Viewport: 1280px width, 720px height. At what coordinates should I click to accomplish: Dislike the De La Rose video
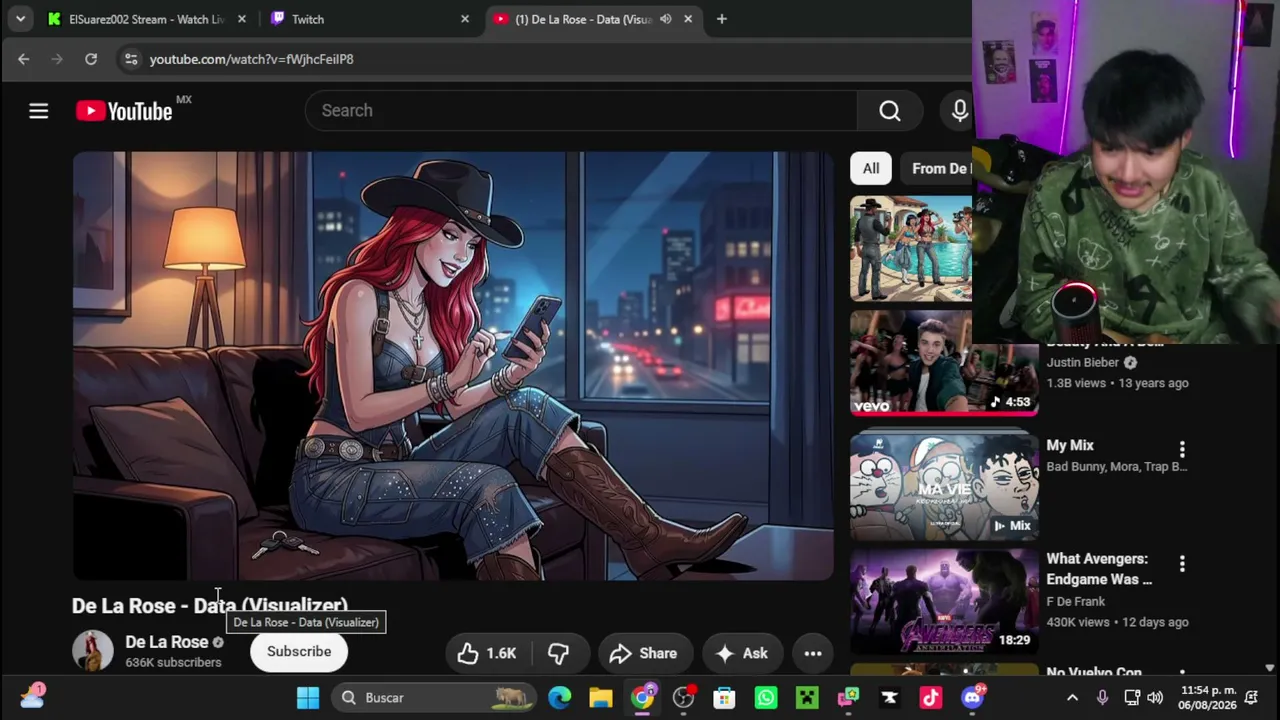558,653
